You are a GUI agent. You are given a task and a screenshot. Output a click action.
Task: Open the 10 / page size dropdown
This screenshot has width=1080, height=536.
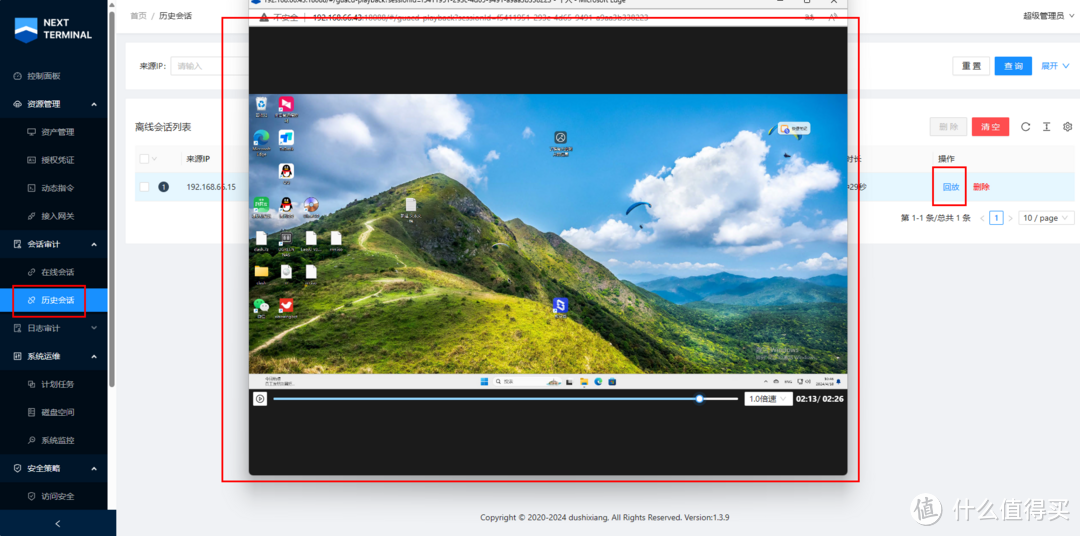(x=1046, y=218)
